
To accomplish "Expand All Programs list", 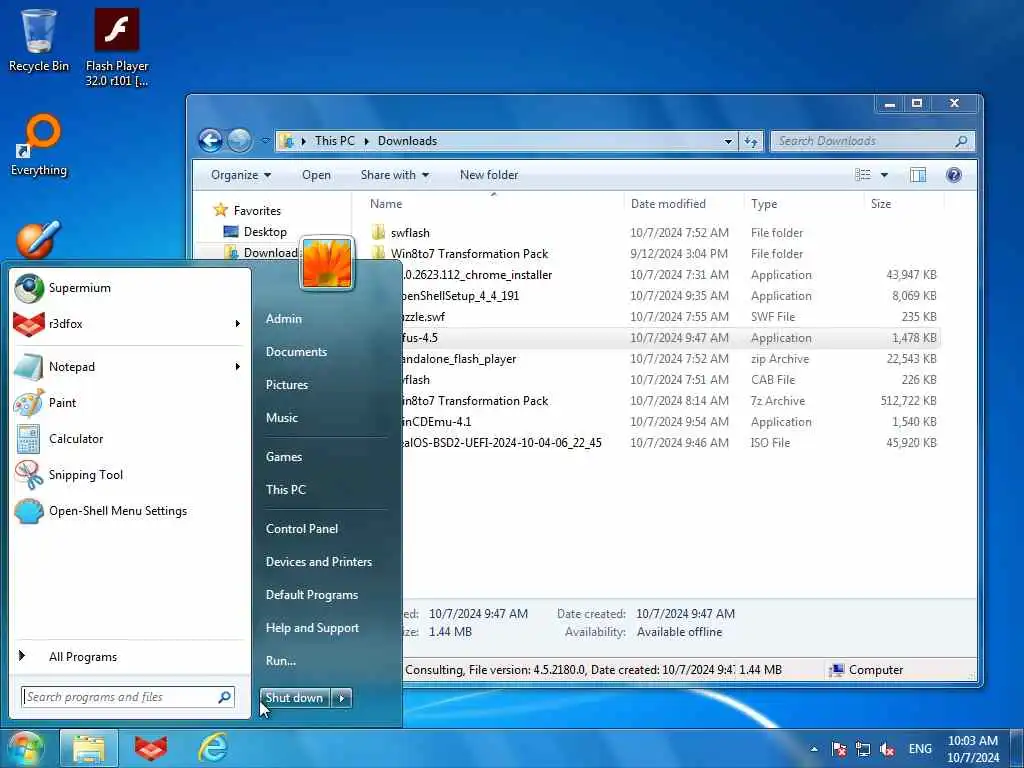I will (x=83, y=657).
